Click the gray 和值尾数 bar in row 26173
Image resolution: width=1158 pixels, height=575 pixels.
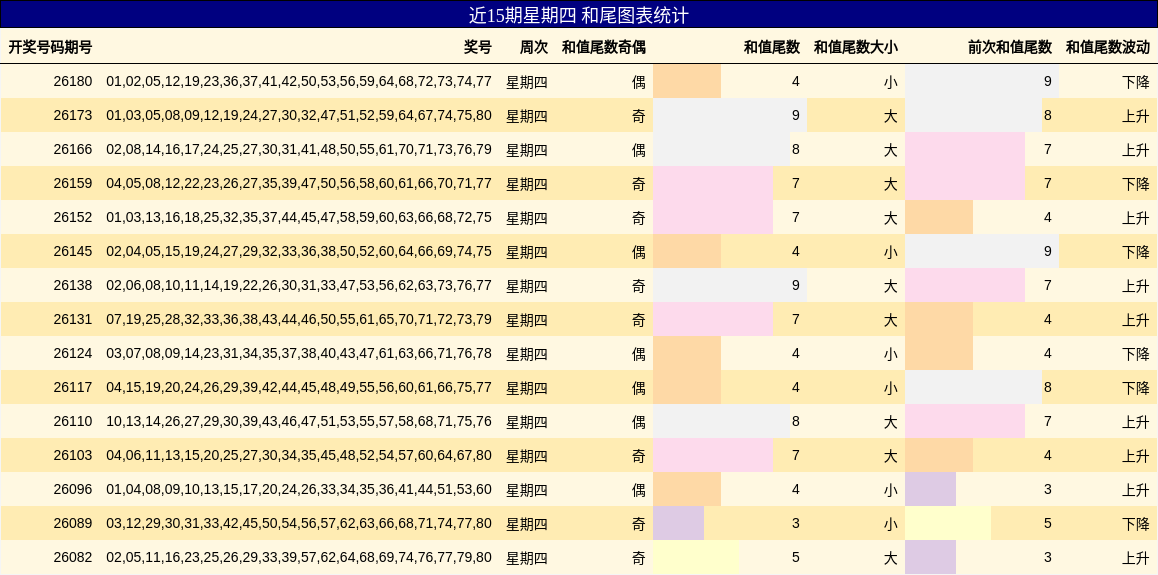click(730, 115)
